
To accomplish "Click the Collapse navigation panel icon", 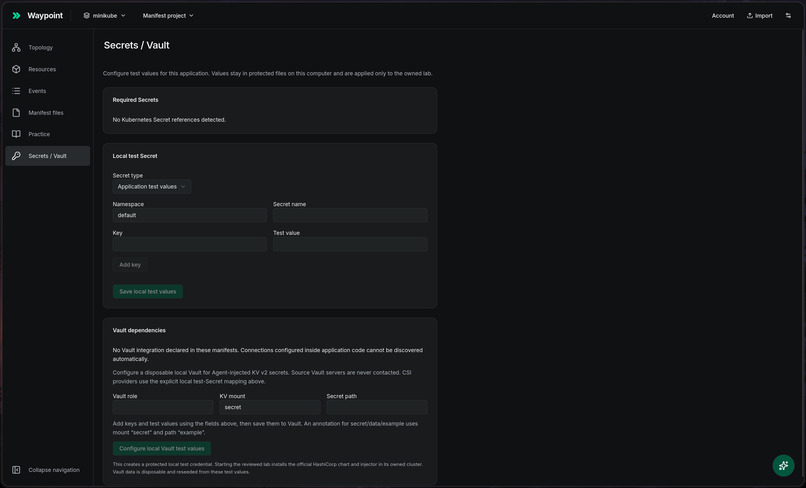I will [x=16, y=469].
